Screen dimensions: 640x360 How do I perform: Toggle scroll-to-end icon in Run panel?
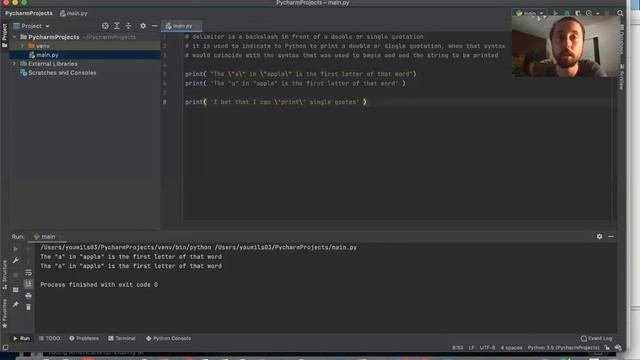(x=29, y=284)
